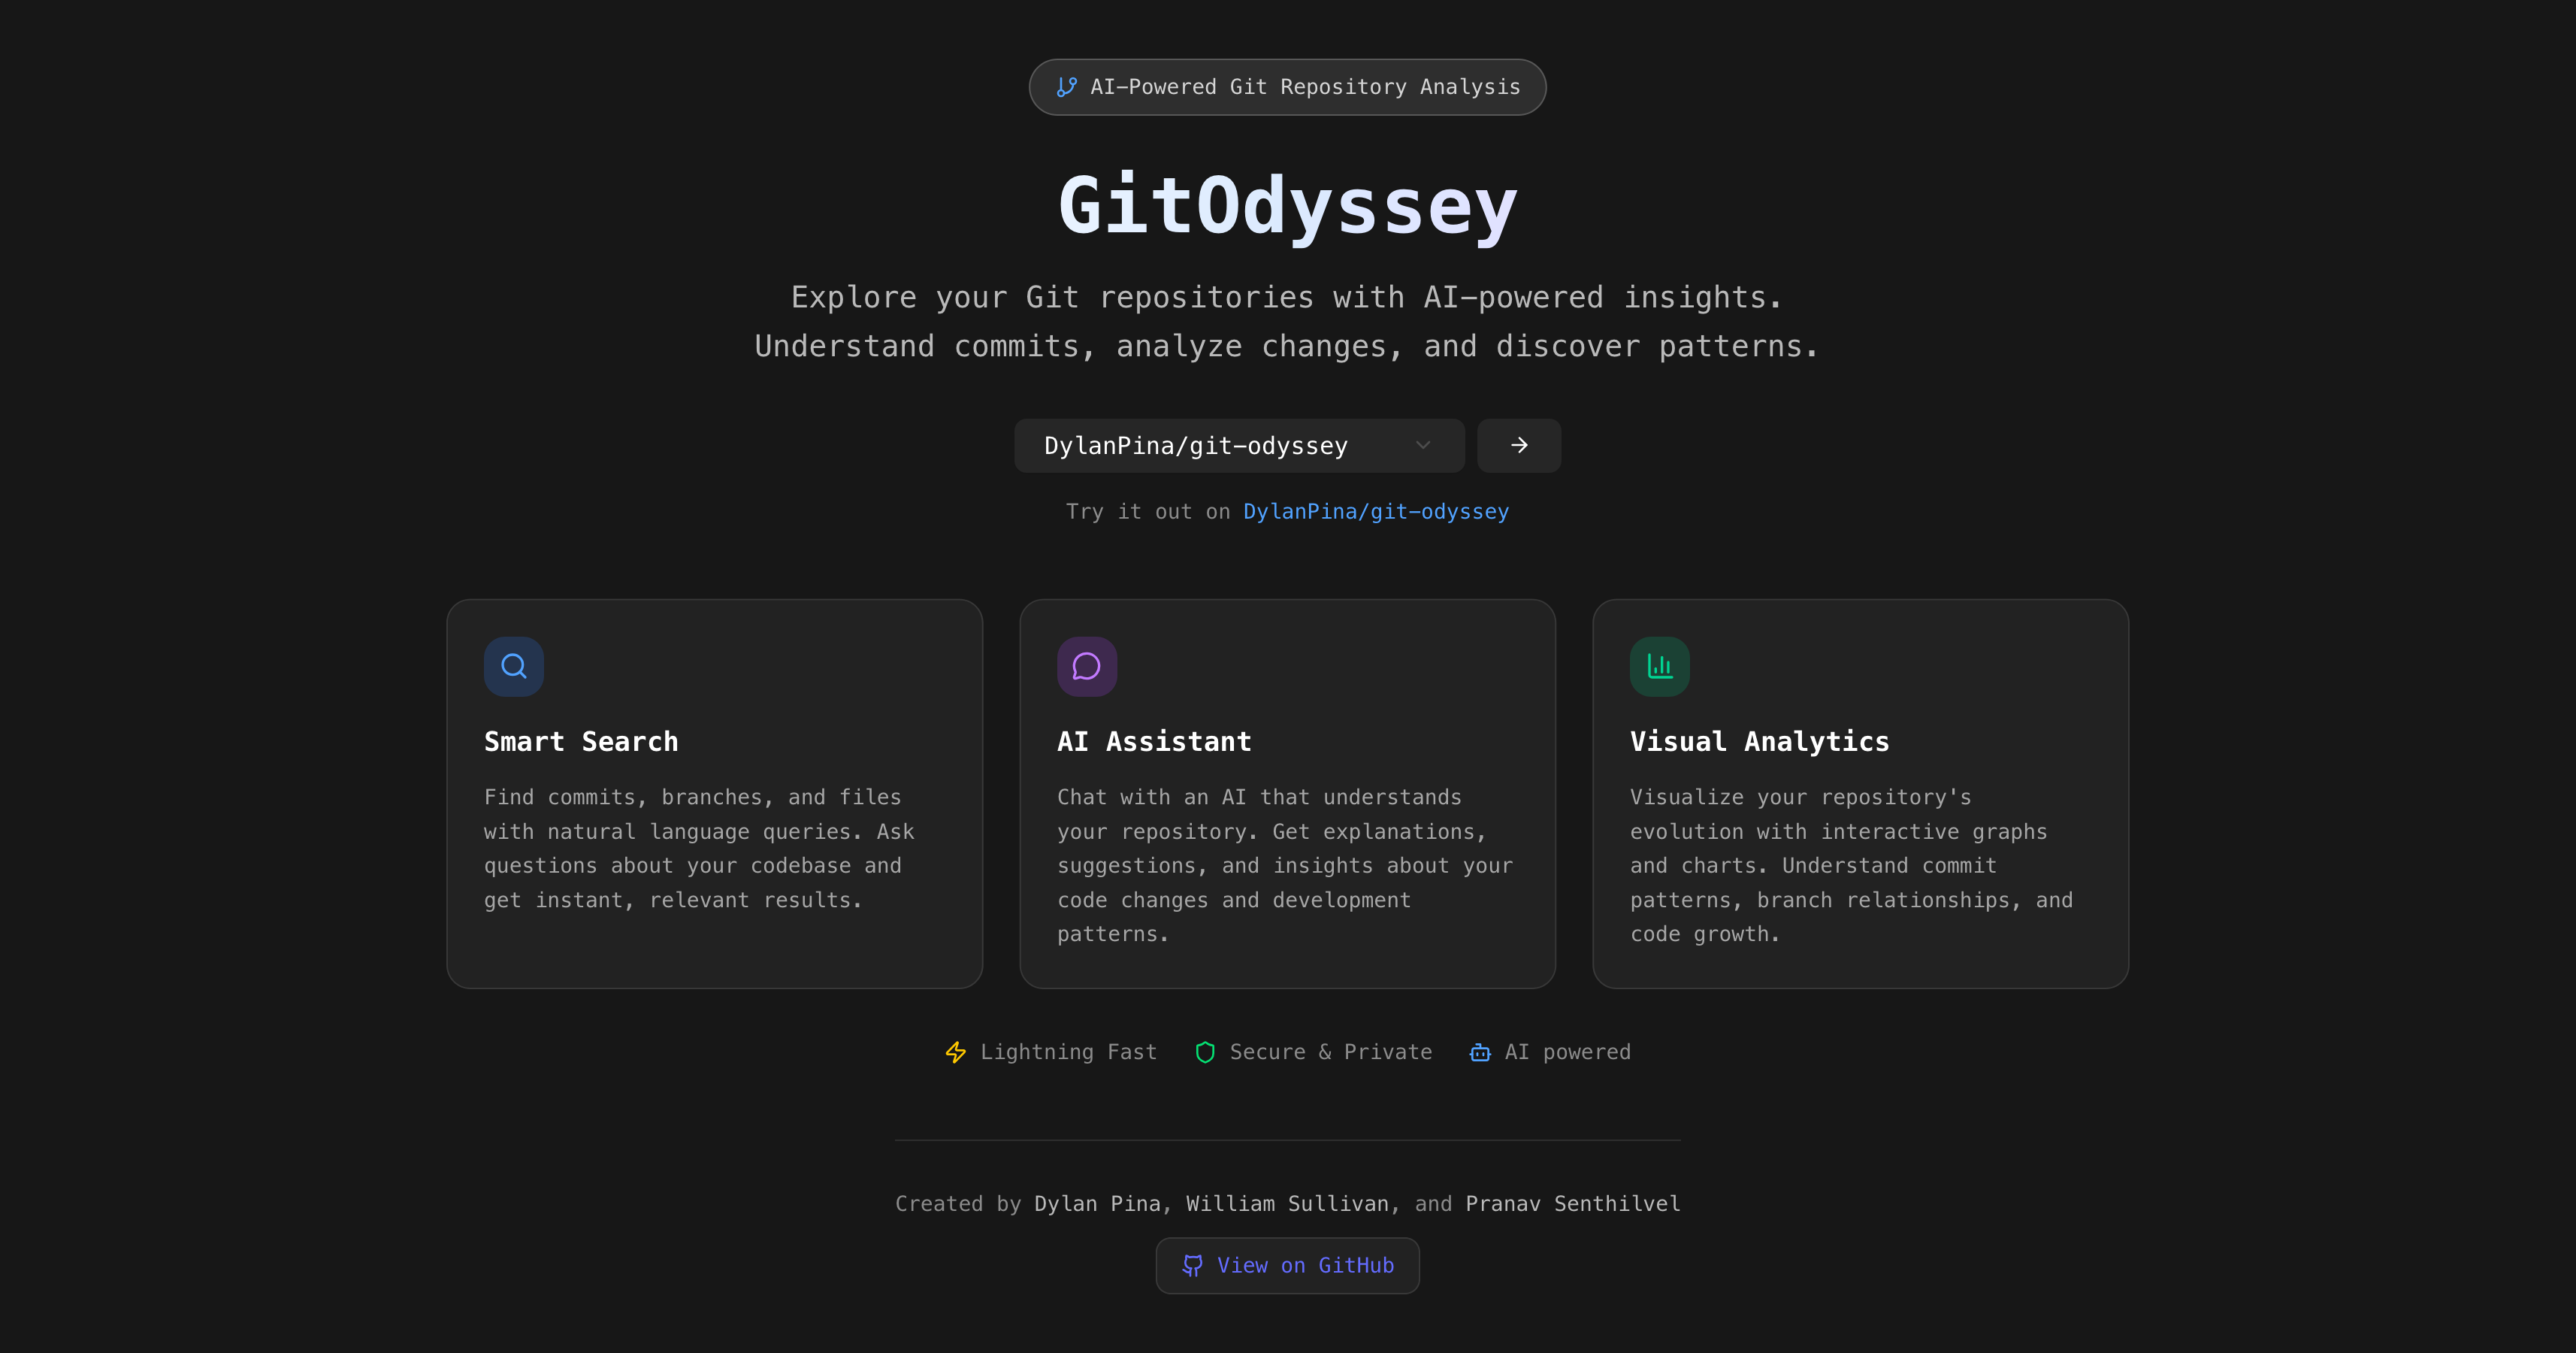Click the AI powered robot icon
Image resolution: width=2576 pixels, height=1353 pixels.
click(x=1480, y=1052)
